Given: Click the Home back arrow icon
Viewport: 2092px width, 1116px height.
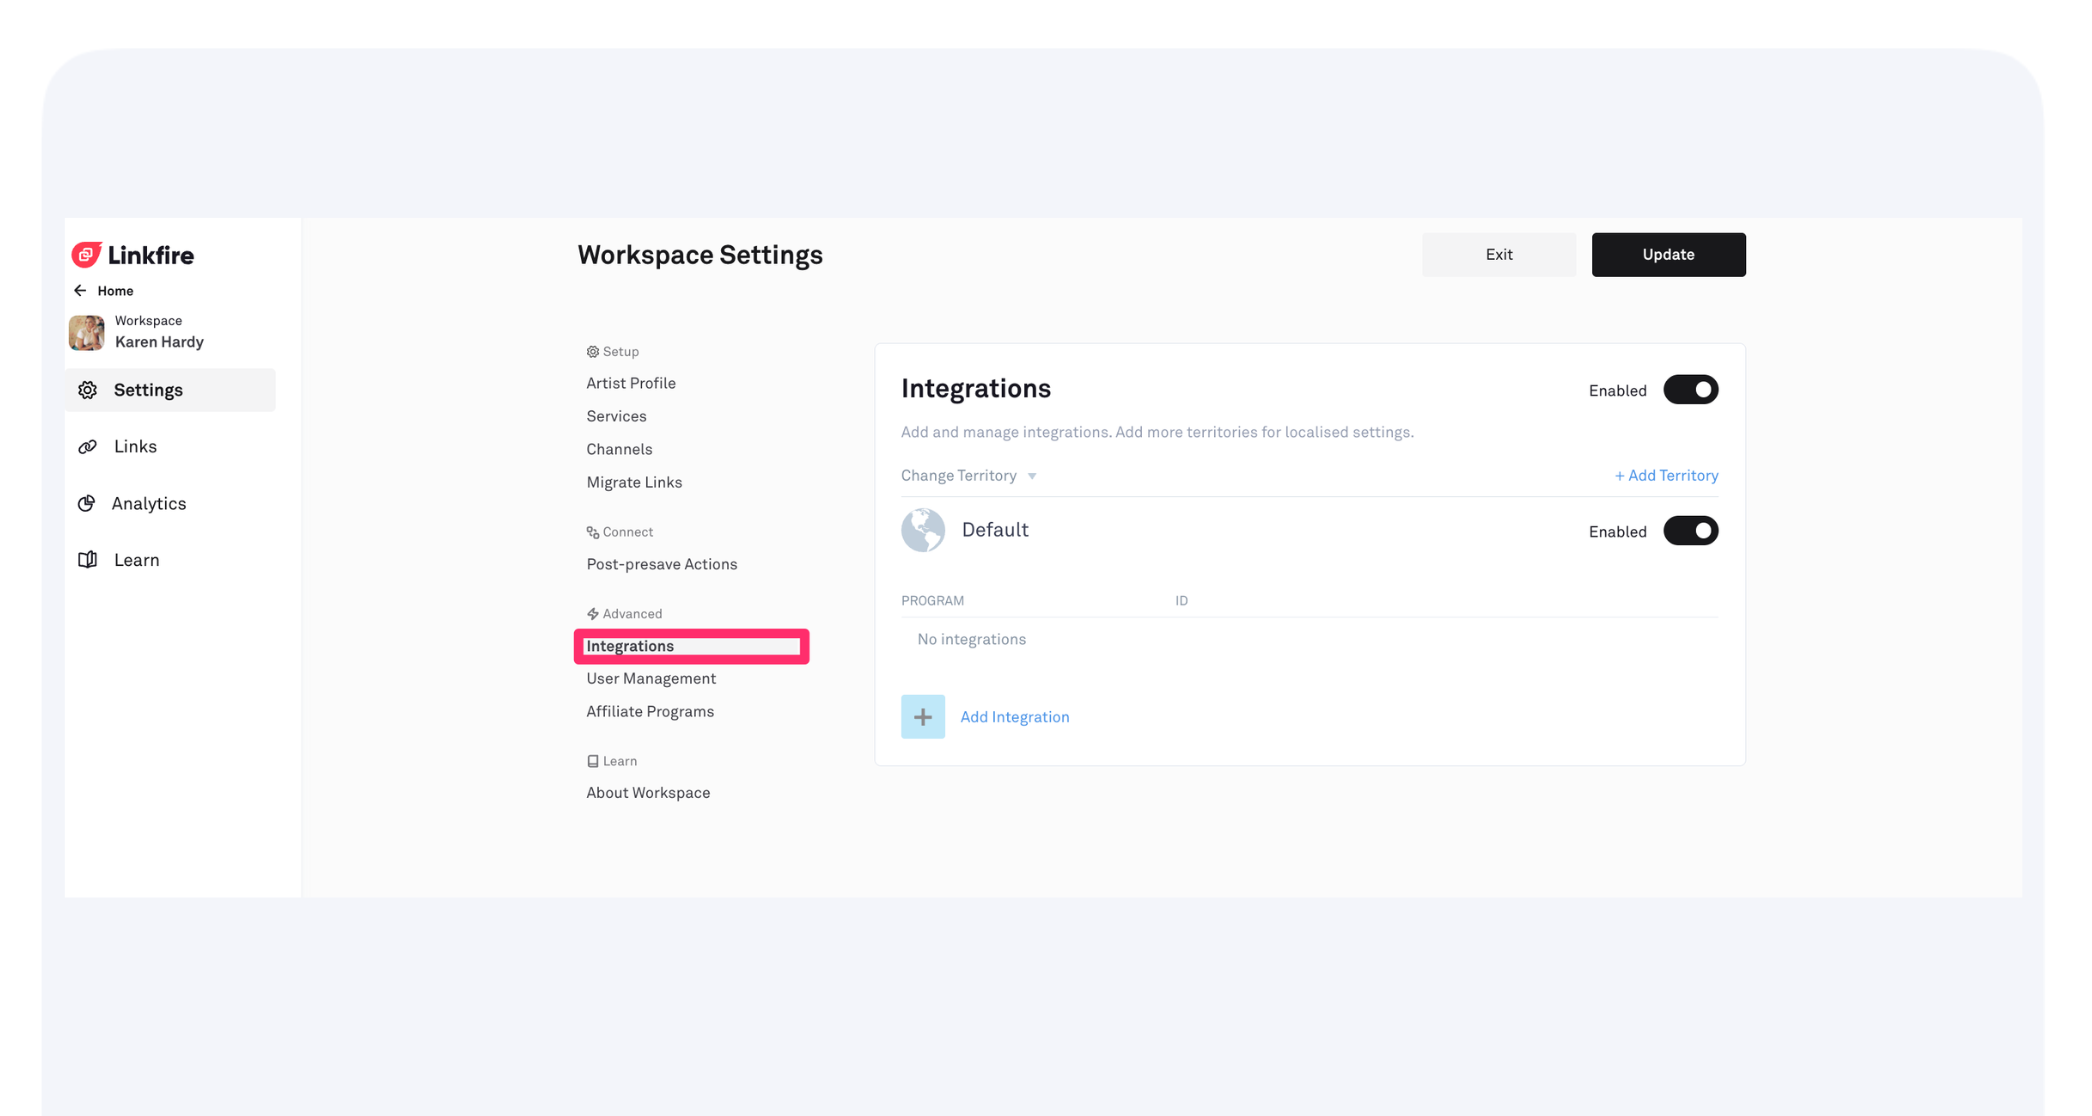Looking at the screenshot, I should 80,291.
